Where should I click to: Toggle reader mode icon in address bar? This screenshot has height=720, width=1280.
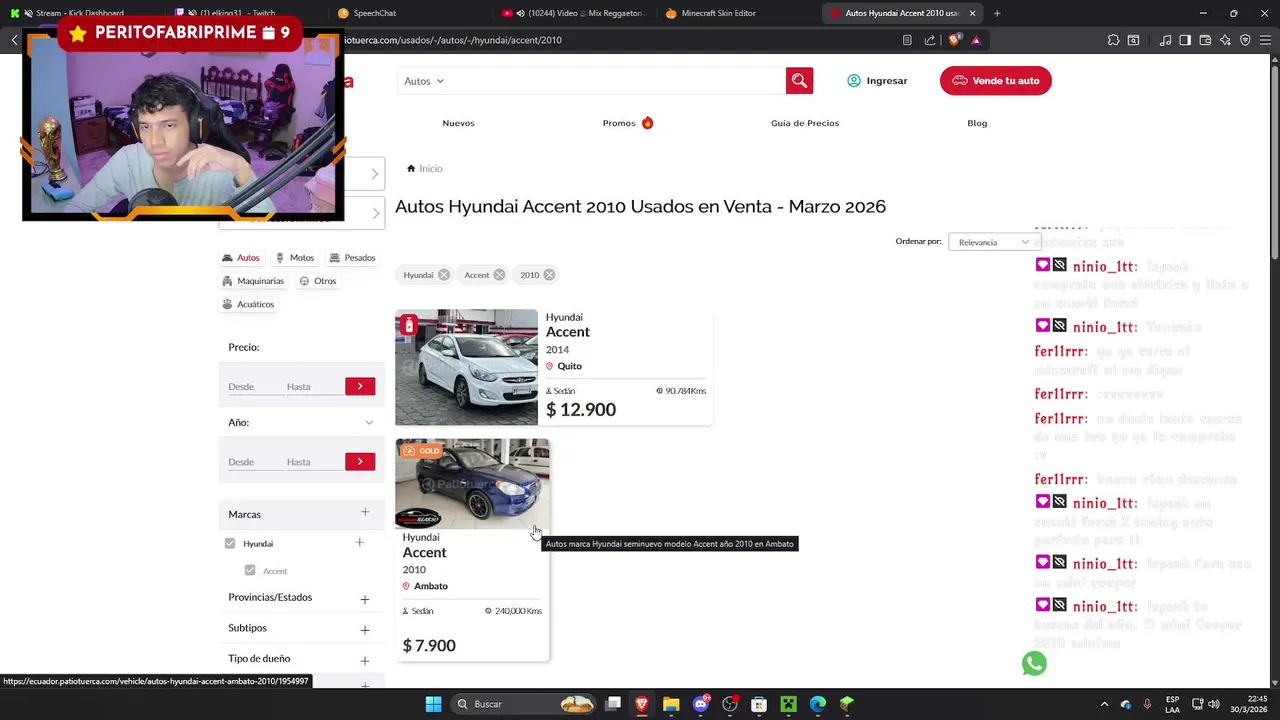pos(907,40)
